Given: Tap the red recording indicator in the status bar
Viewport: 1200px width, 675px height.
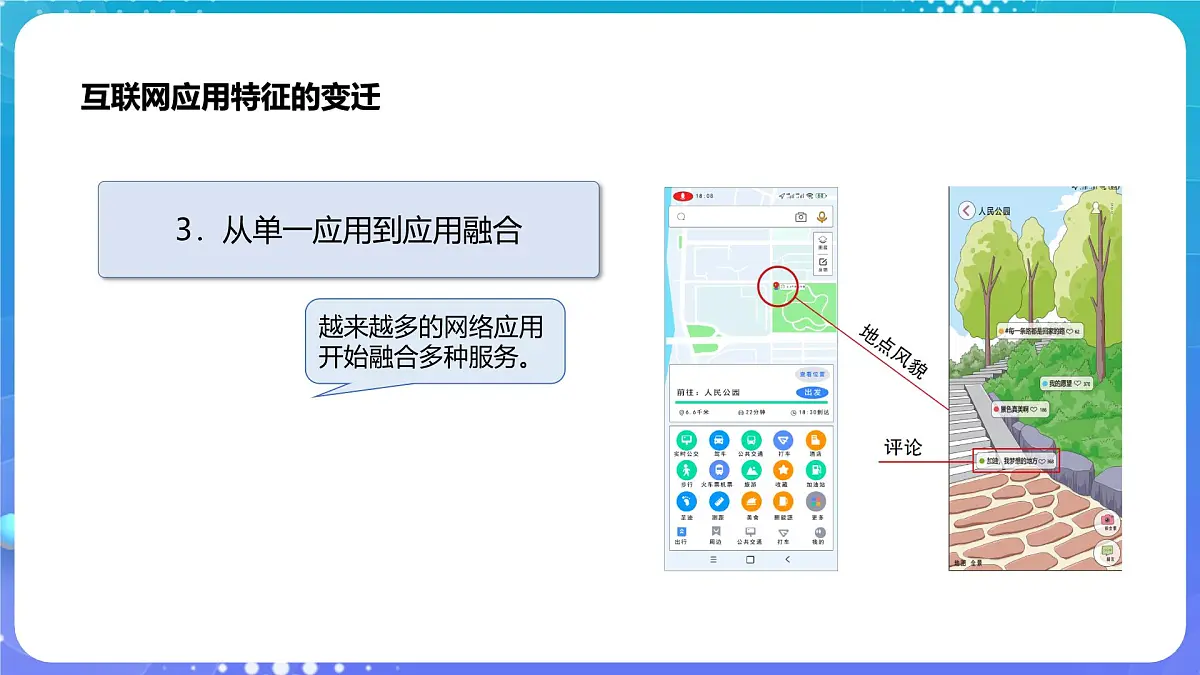Looking at the screenshot, I should tap(683, 196).
